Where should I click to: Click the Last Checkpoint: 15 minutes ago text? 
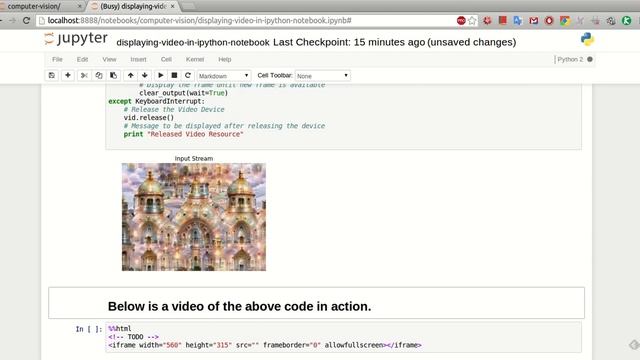tap(349, 42)
